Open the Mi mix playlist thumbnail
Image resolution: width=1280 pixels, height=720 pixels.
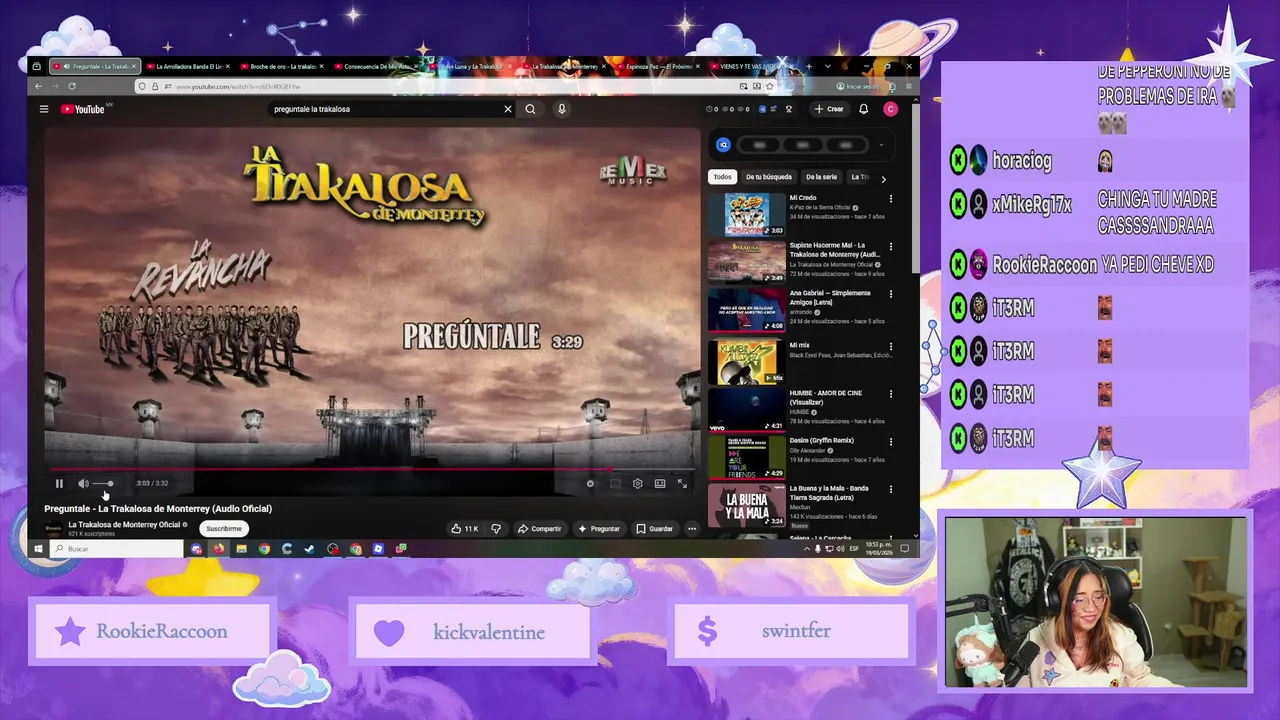click(747, 362)
